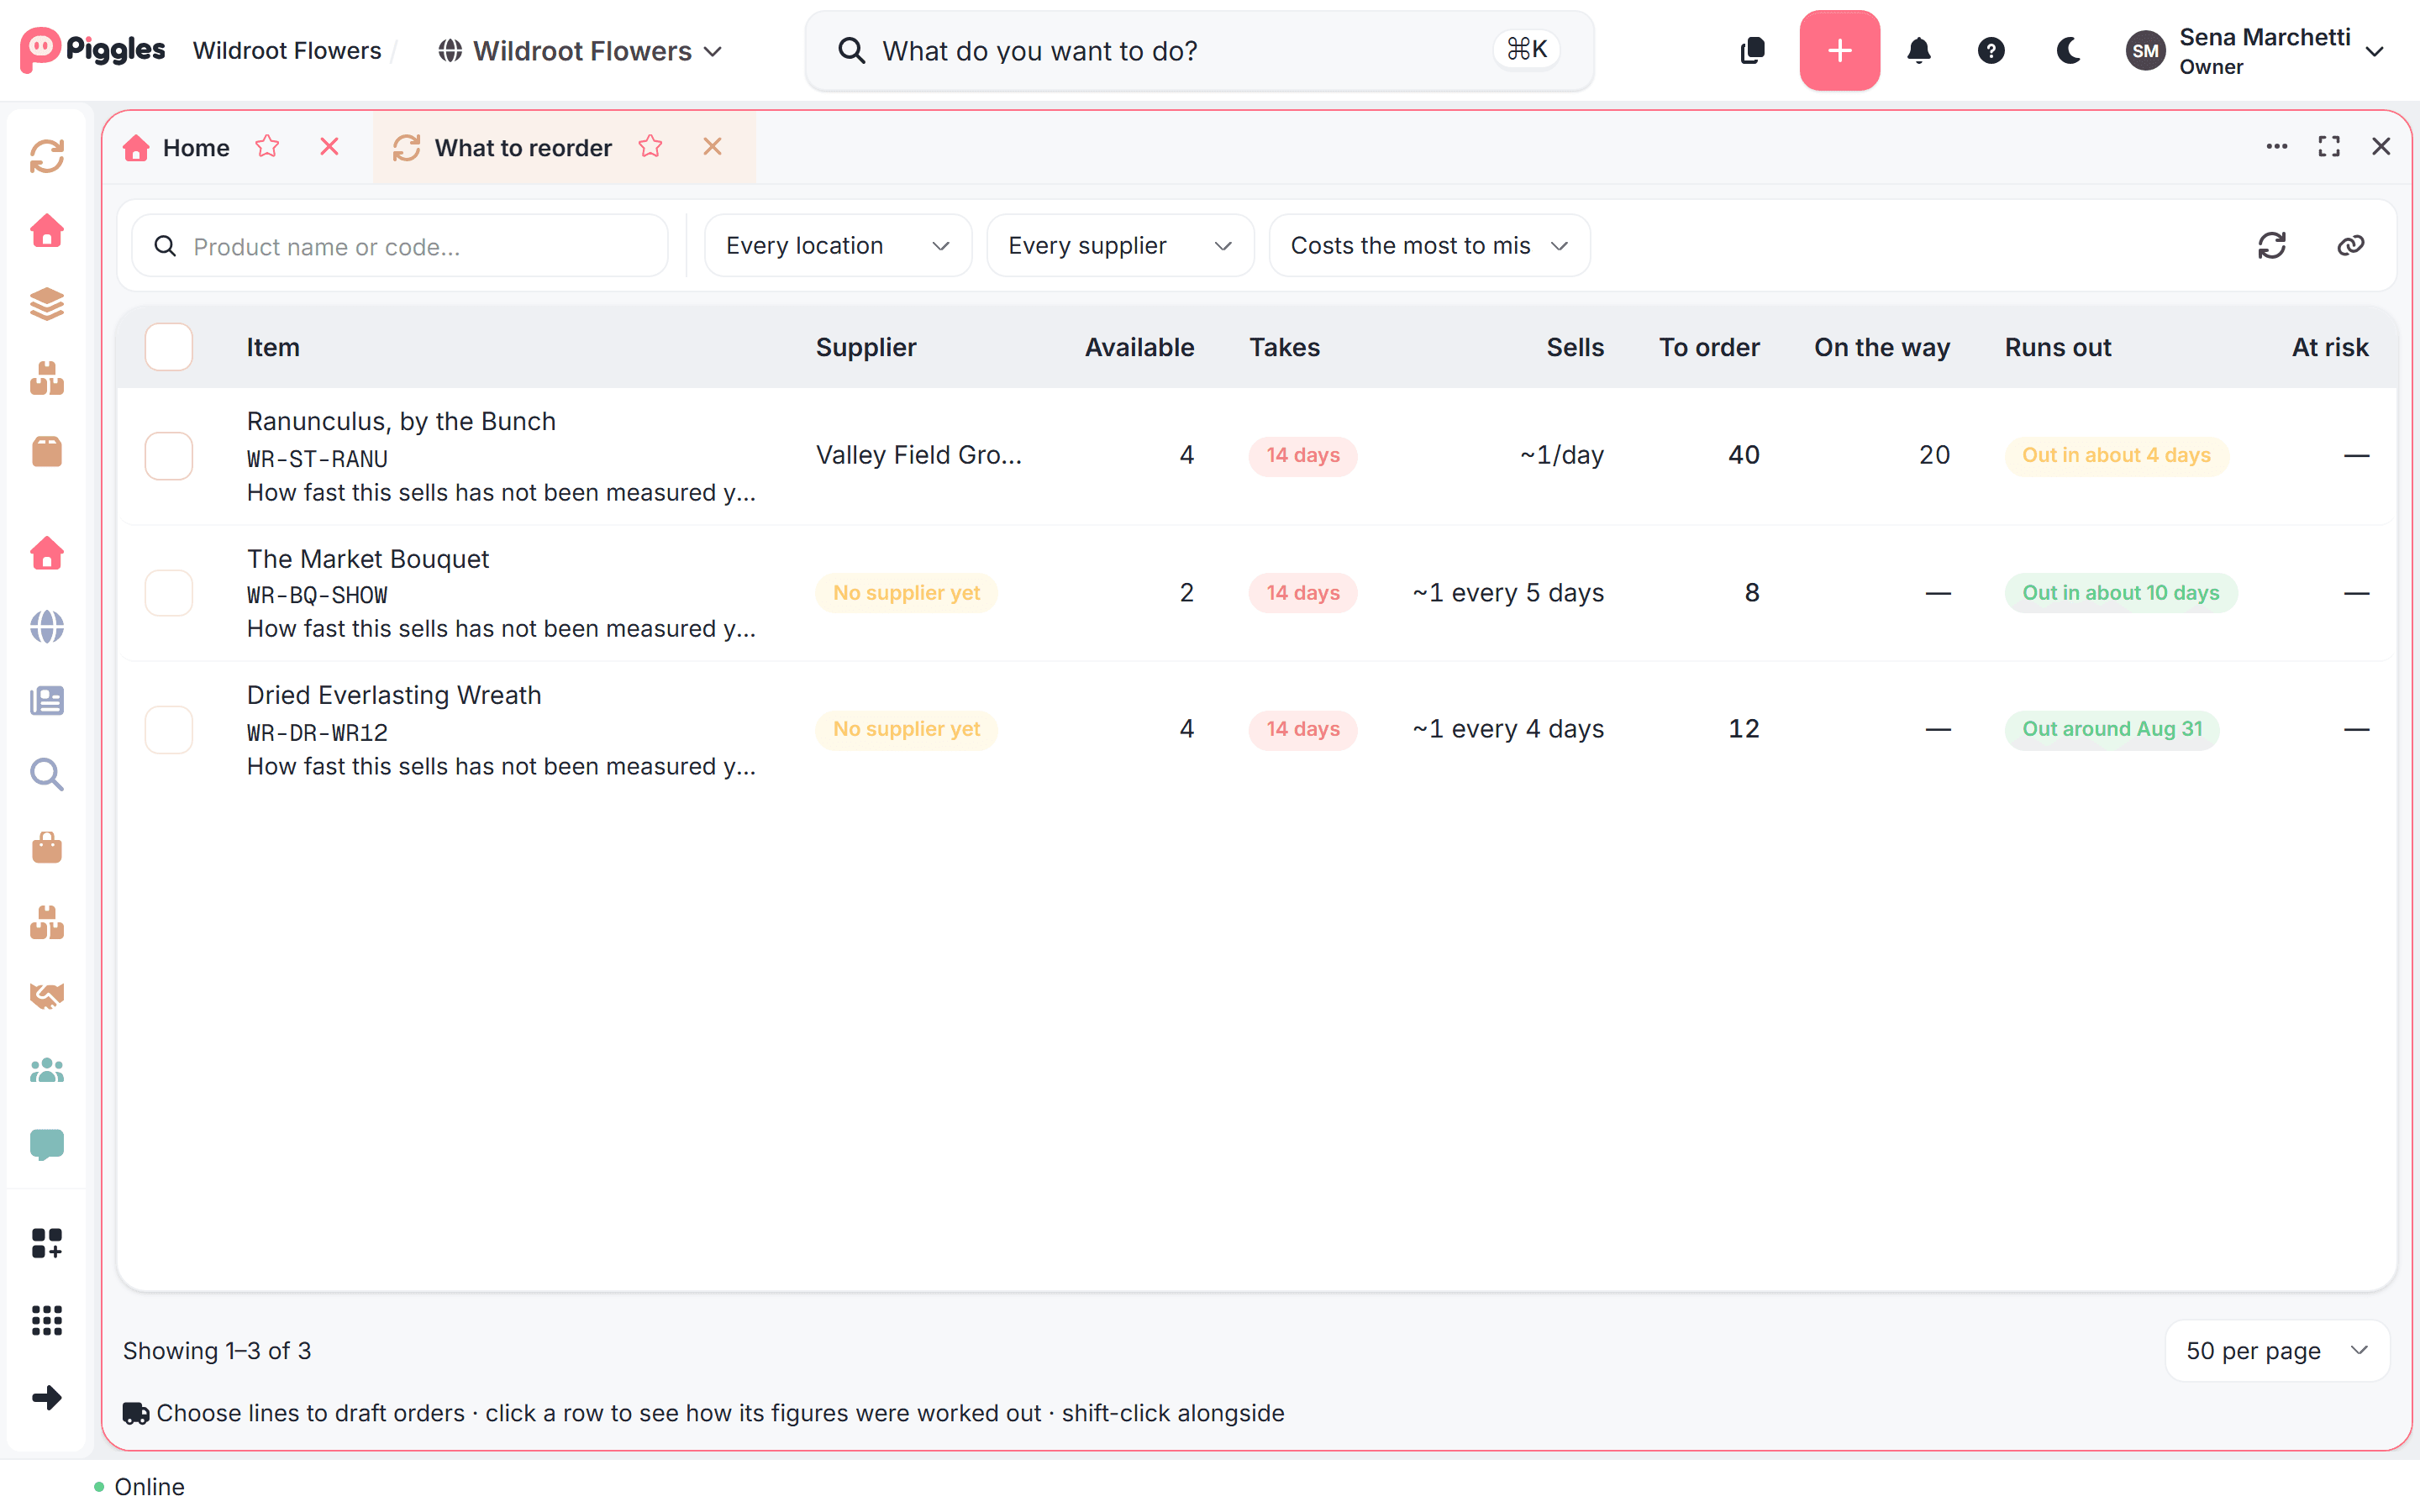Image resolution: width=2420 pixels, height=1512 pixels.
Task: Select the Ranunculus, by the Bunch checkbox
Action: 168,456
